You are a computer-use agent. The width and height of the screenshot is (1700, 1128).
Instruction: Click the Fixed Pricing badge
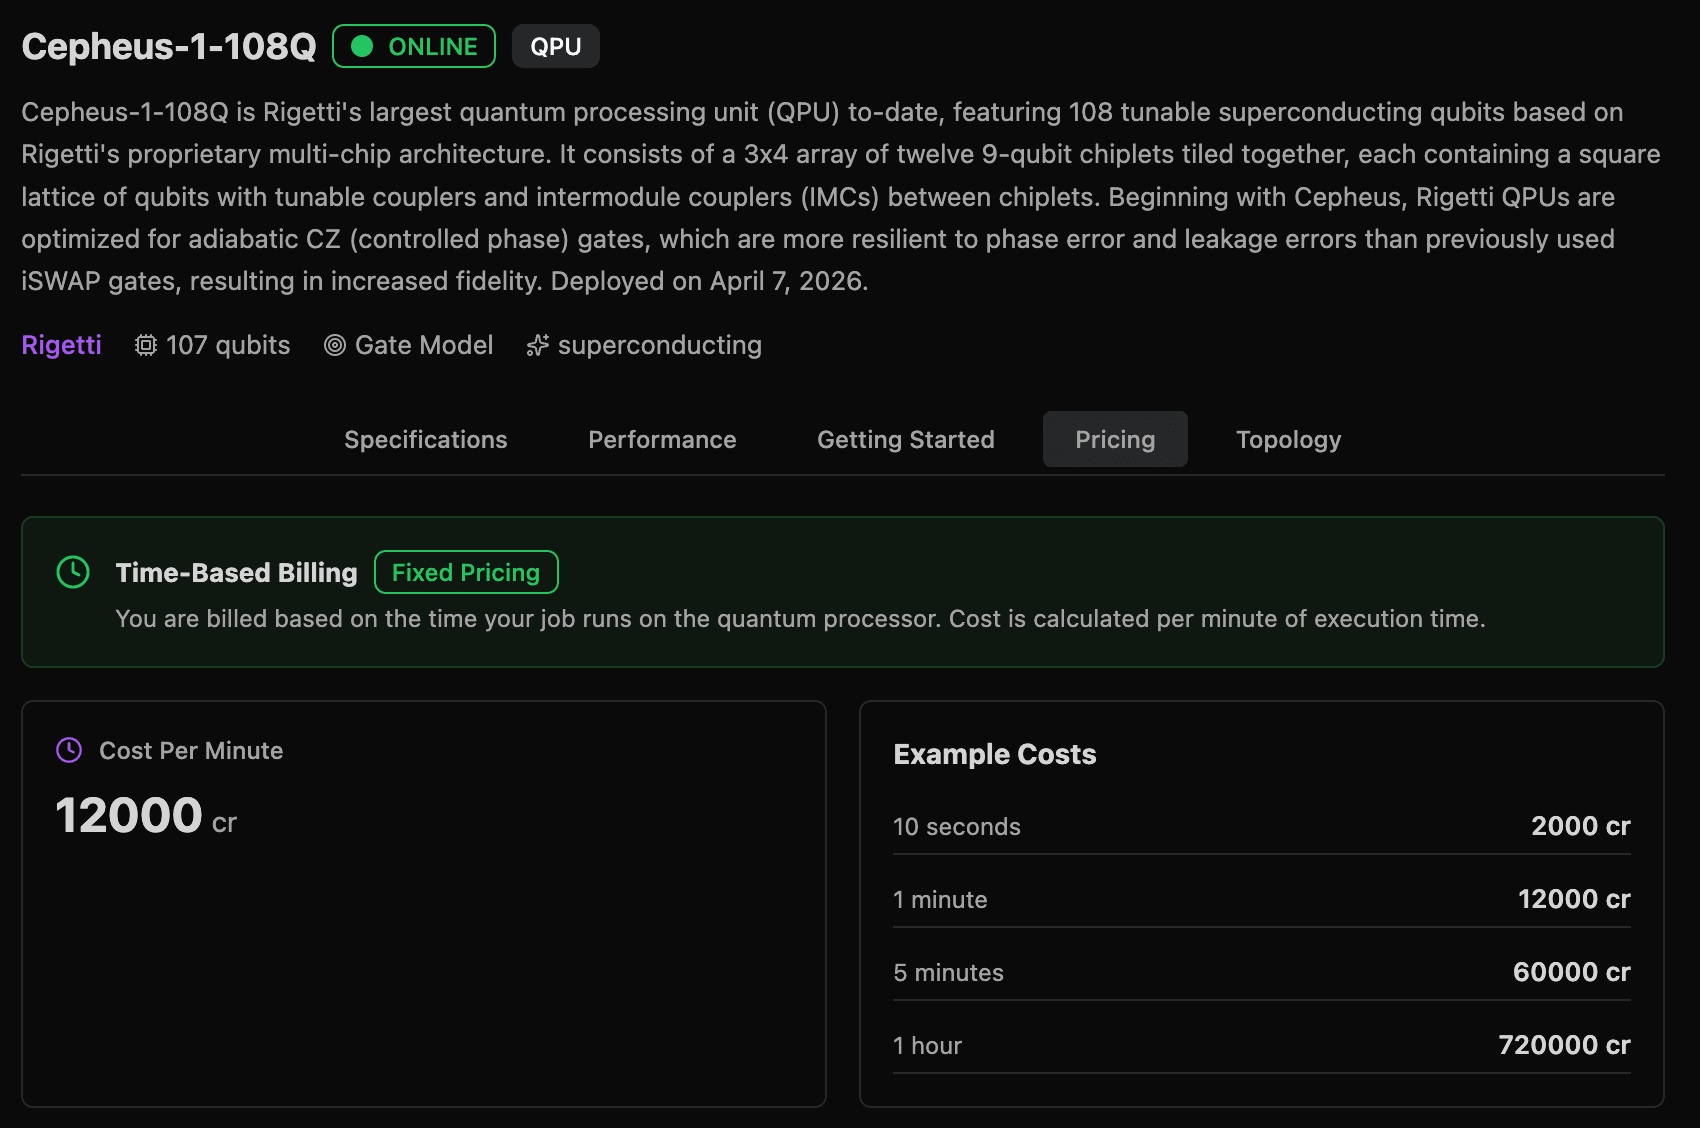[466, 572]
